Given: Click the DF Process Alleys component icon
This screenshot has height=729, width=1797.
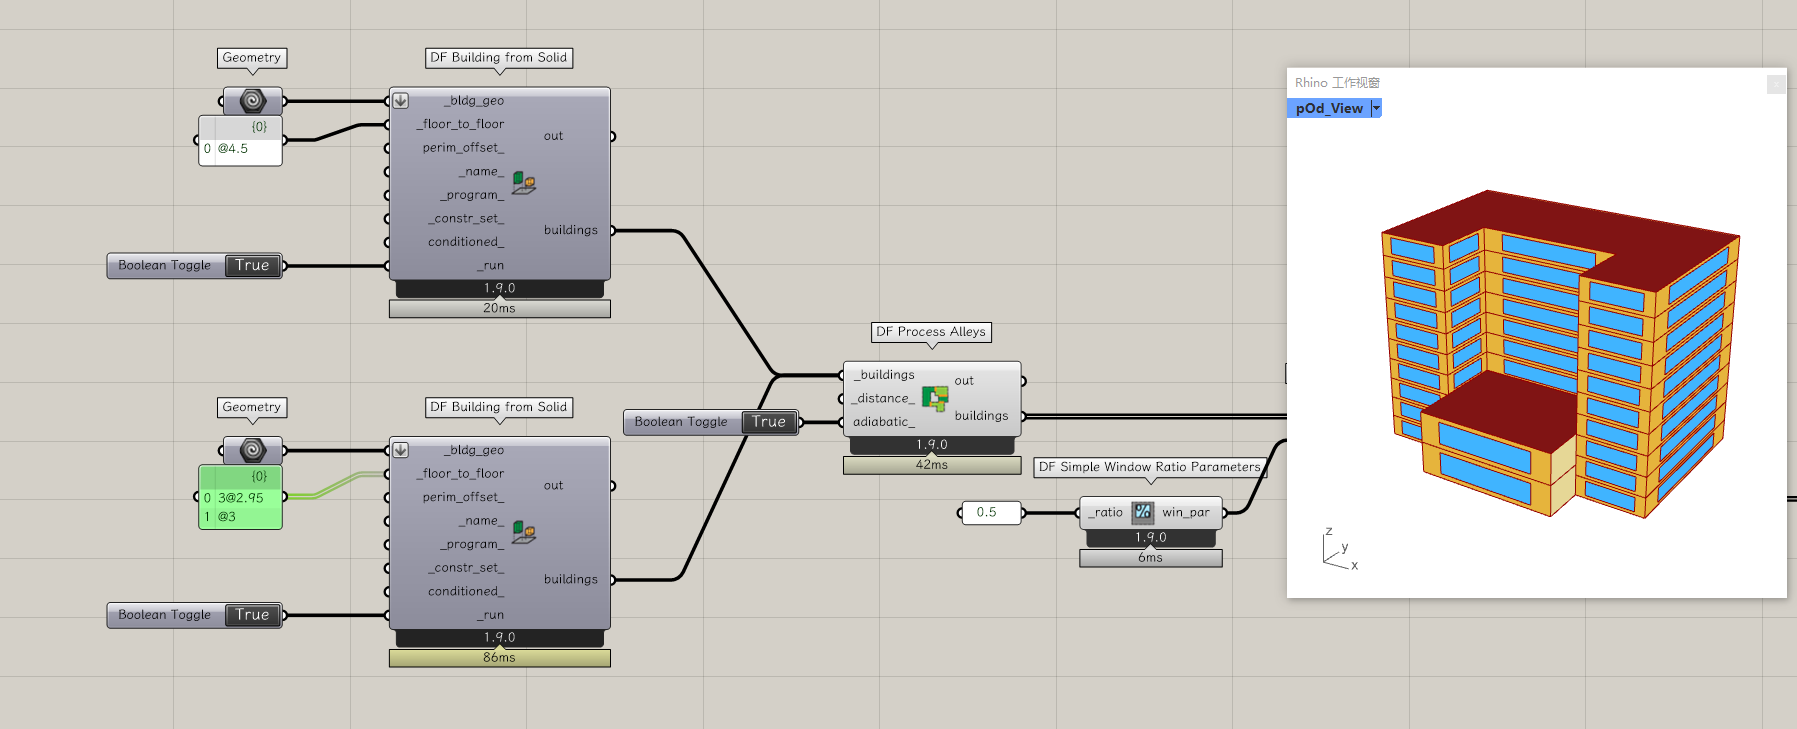Looking at the screenshot, I should click(x=935, y=399).
